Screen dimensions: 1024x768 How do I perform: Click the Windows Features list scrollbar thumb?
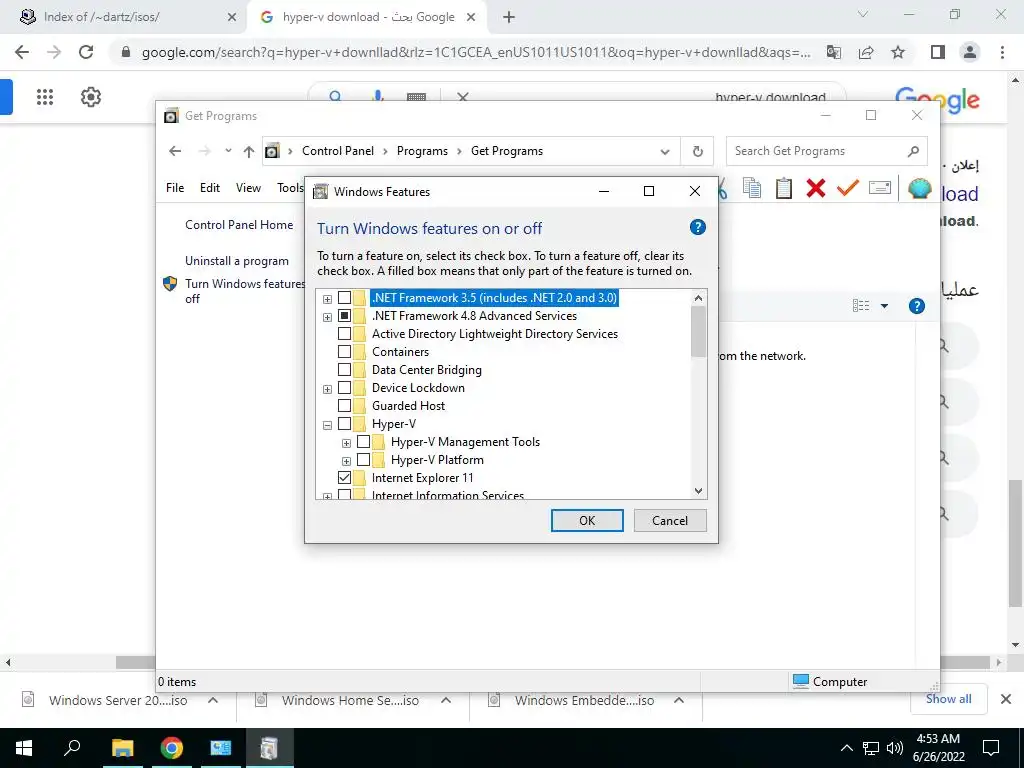pos(698,331)
